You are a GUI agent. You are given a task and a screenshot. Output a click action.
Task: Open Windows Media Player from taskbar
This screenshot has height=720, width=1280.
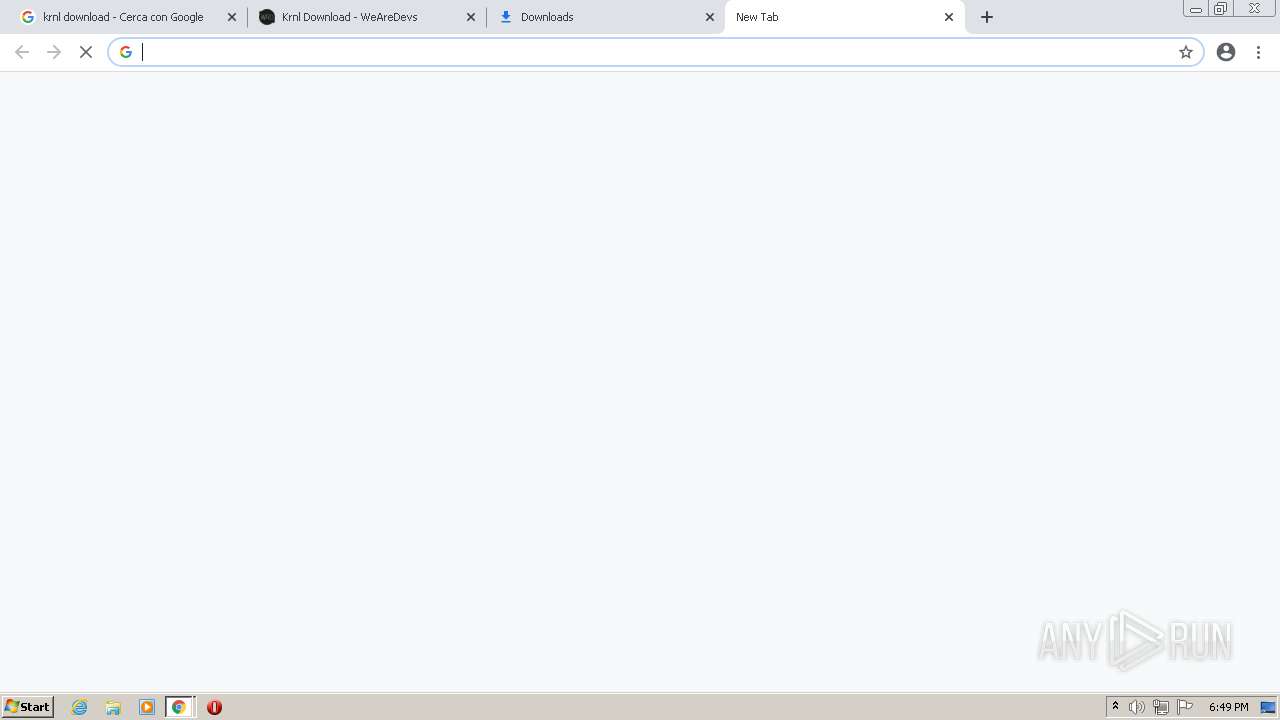147,707
